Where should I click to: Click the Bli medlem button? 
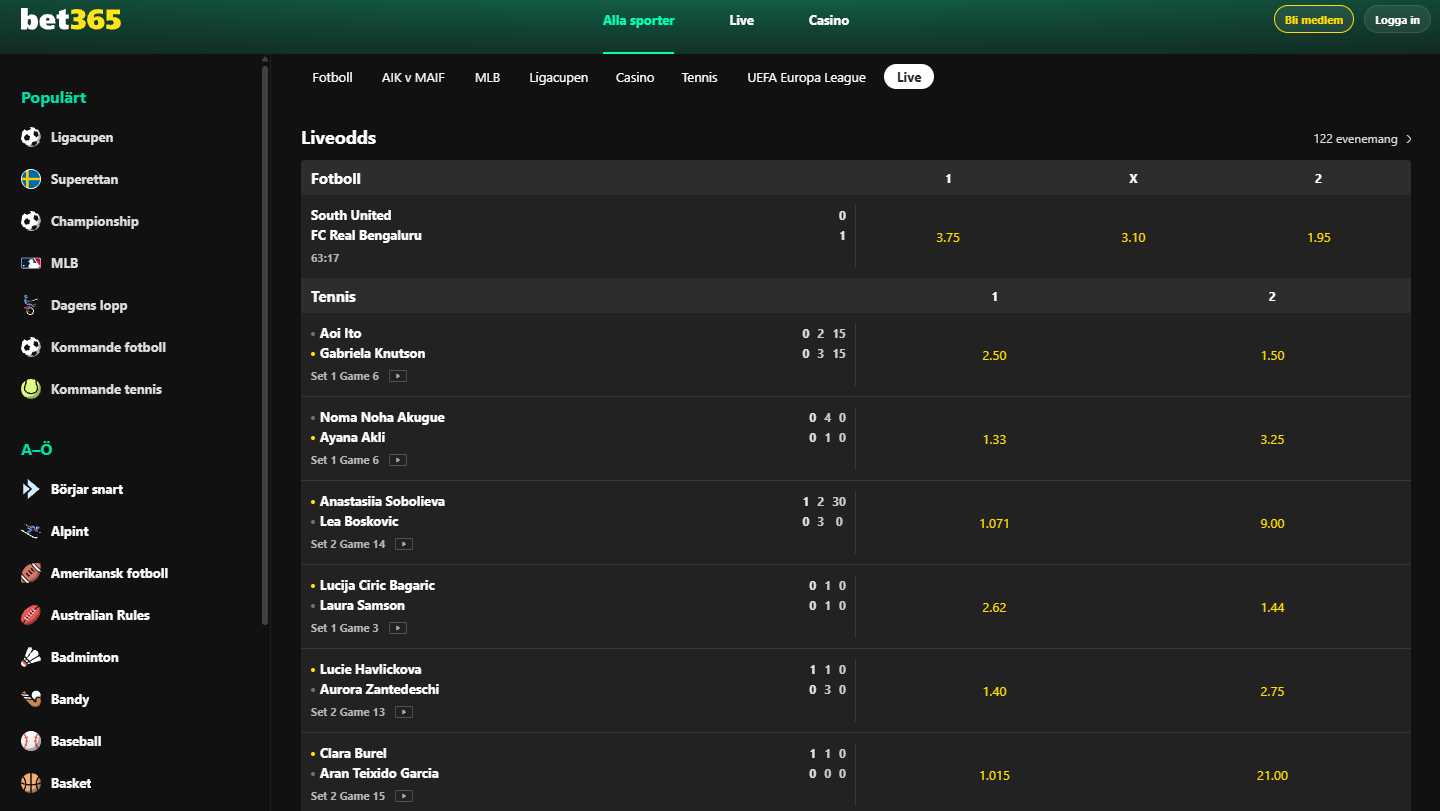pyautogui.click(x=1314, y=20)
